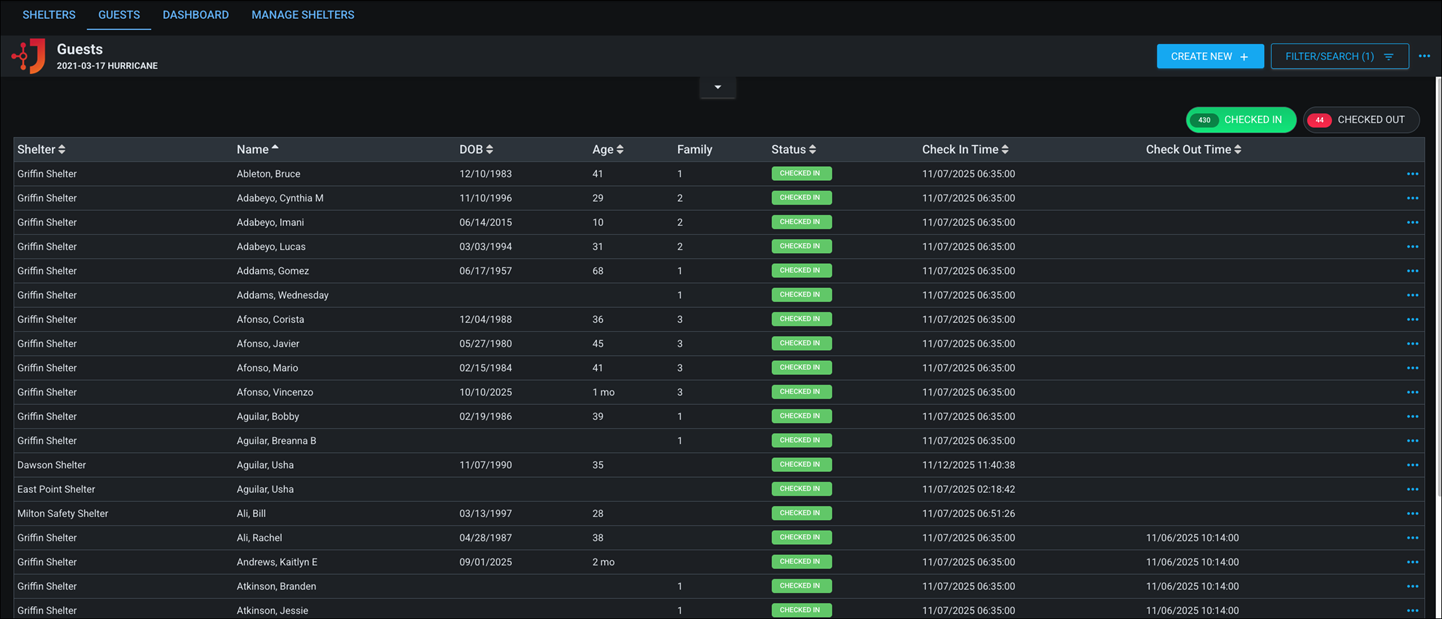
Task: Toggle the Checked Out filter pill
Action: pos(1360,119)
